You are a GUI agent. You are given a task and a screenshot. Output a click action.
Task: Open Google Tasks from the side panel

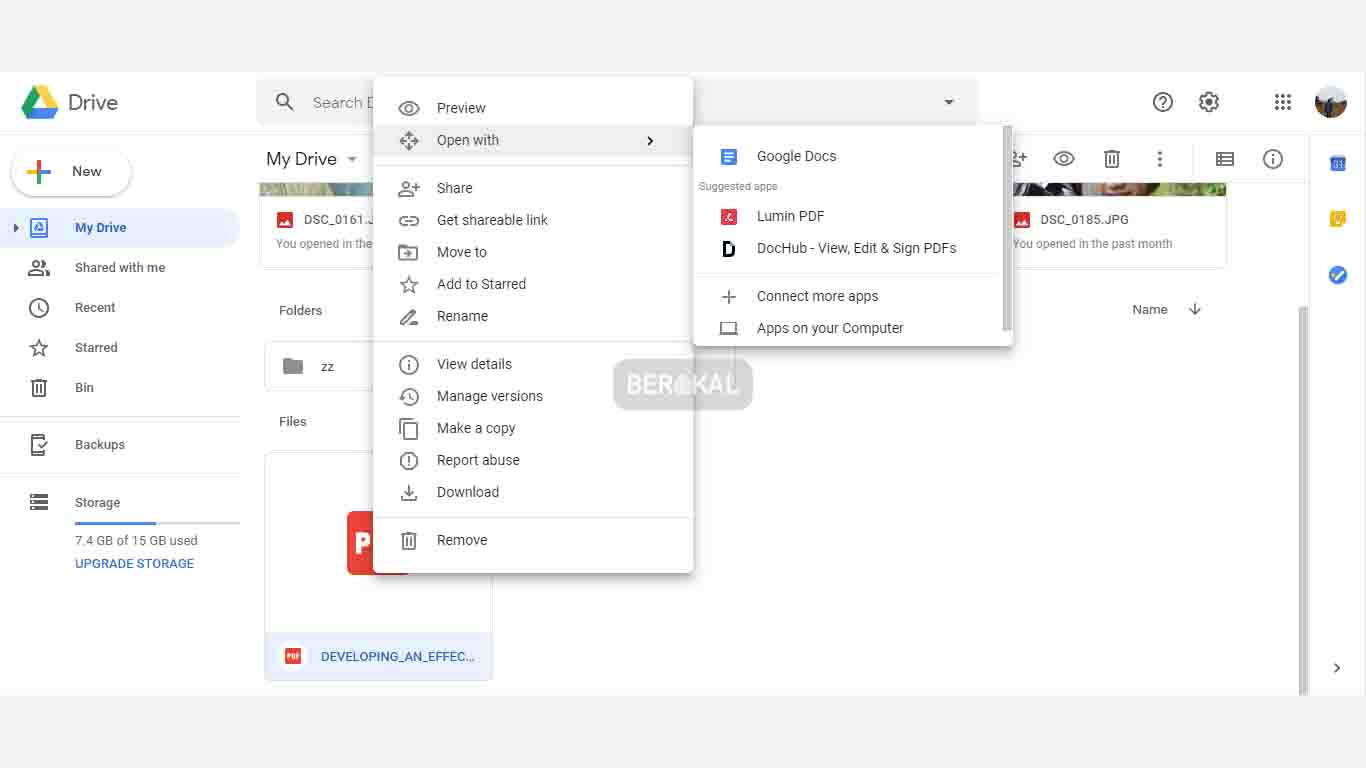1337,275
